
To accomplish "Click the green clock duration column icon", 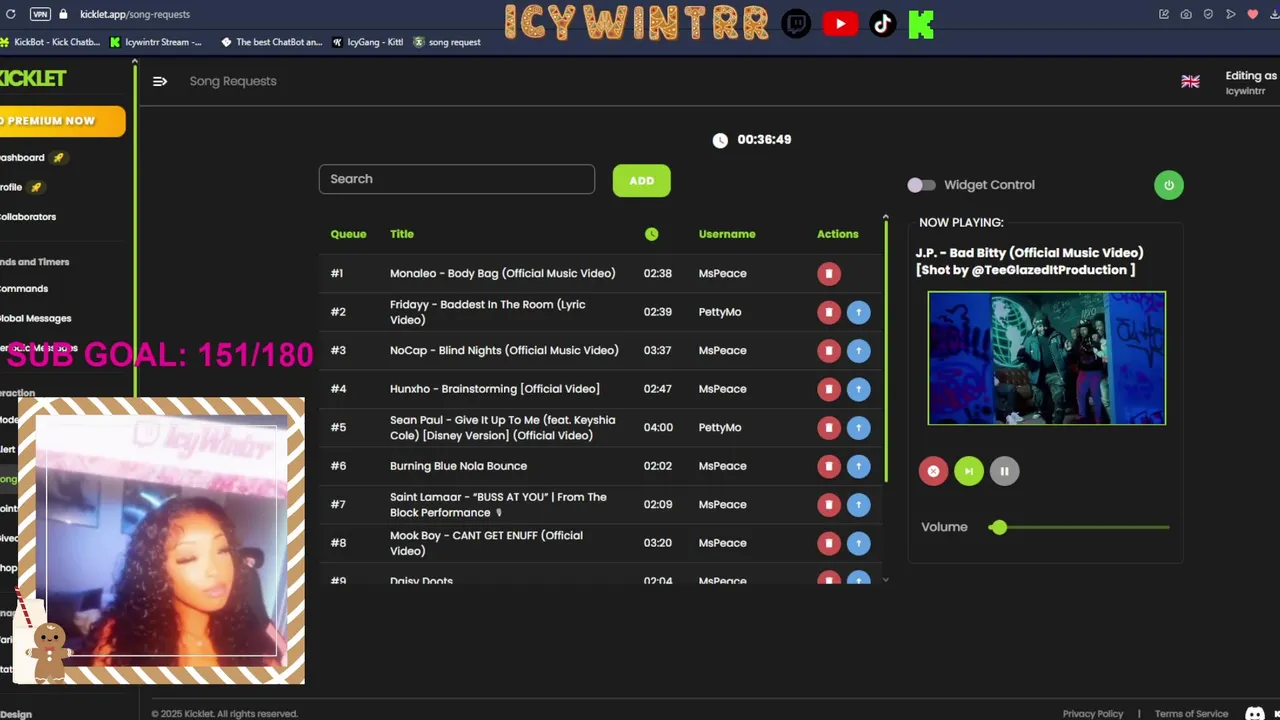I will pyautogui.click(x=652, y=234).
